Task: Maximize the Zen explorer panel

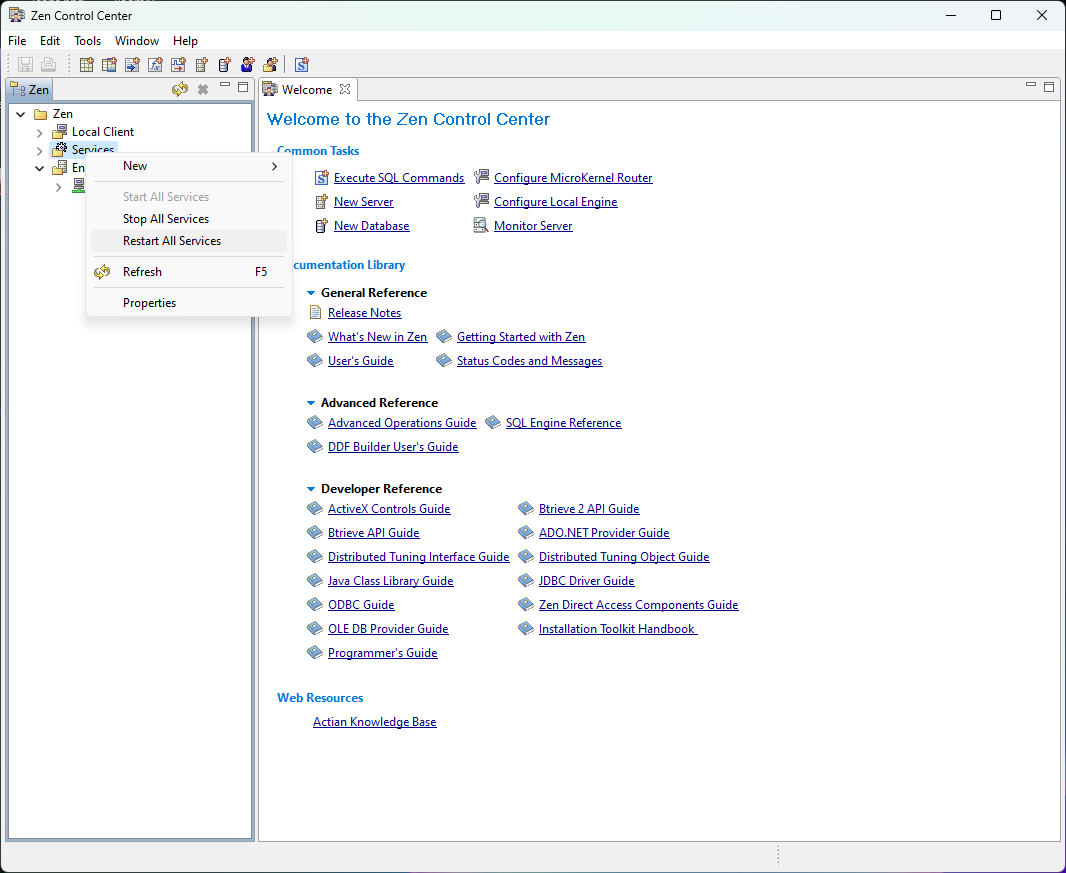Action: pyautogui.click(x=243, y=87)
